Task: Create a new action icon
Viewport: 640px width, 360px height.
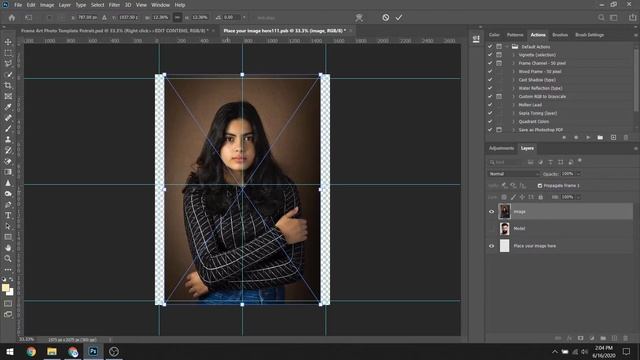Action: 613,138
